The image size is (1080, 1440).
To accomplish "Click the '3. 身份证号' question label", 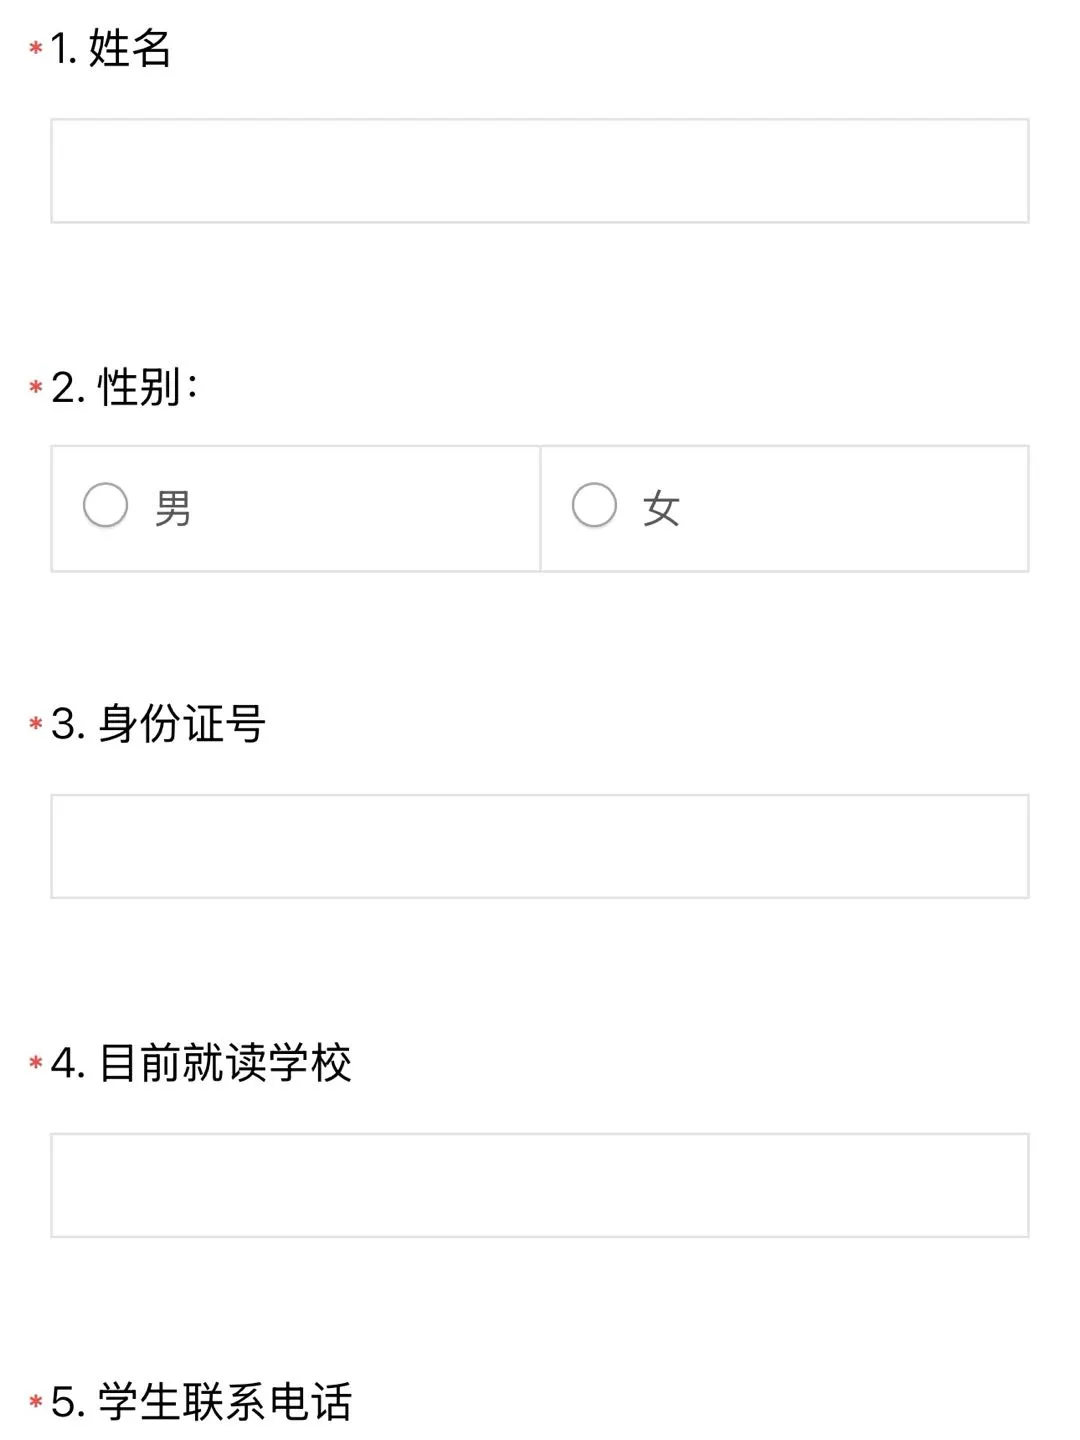I will tap(158, 724).
